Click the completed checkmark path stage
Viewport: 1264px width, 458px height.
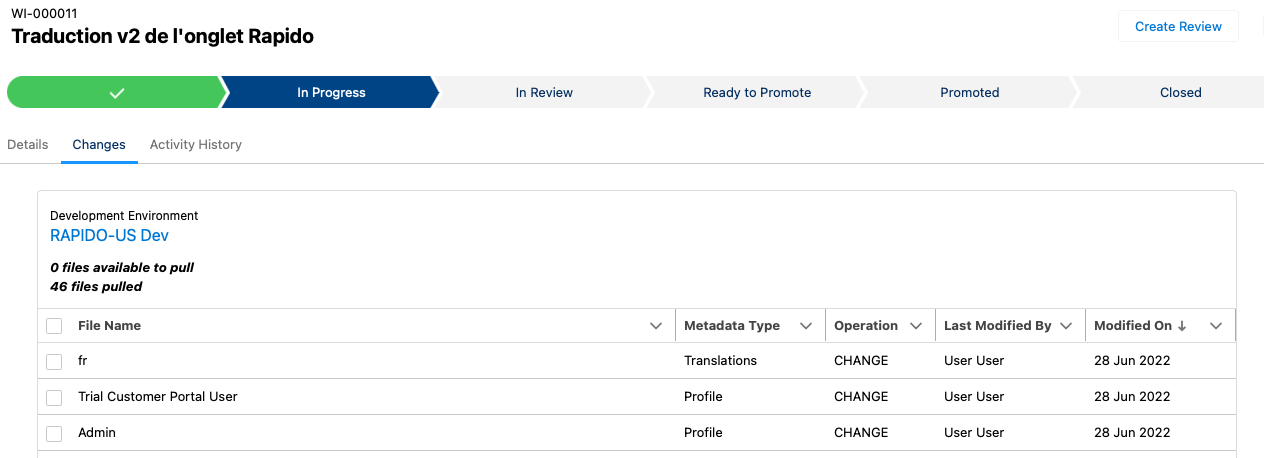click(116, 92)
